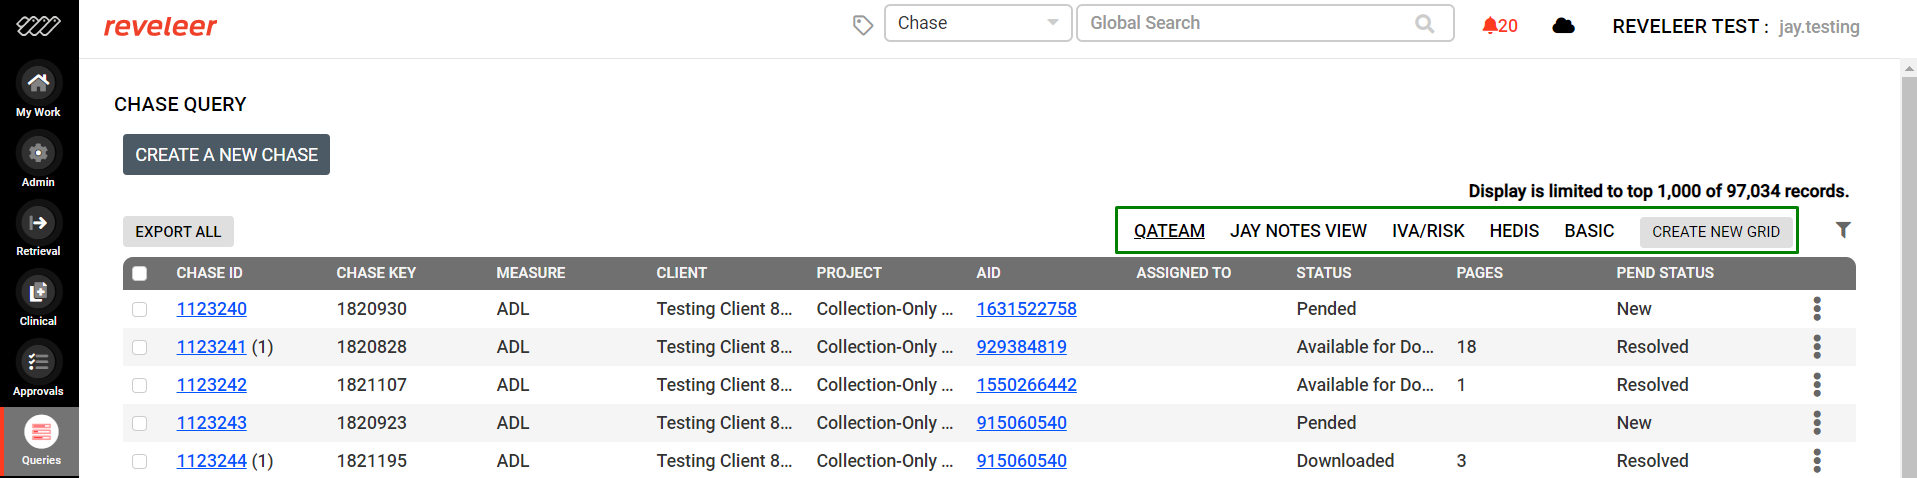The width and height of the screenshot is (1917, 478).
Task: Toggle the select-all checkbox in header
Action: 140,273
